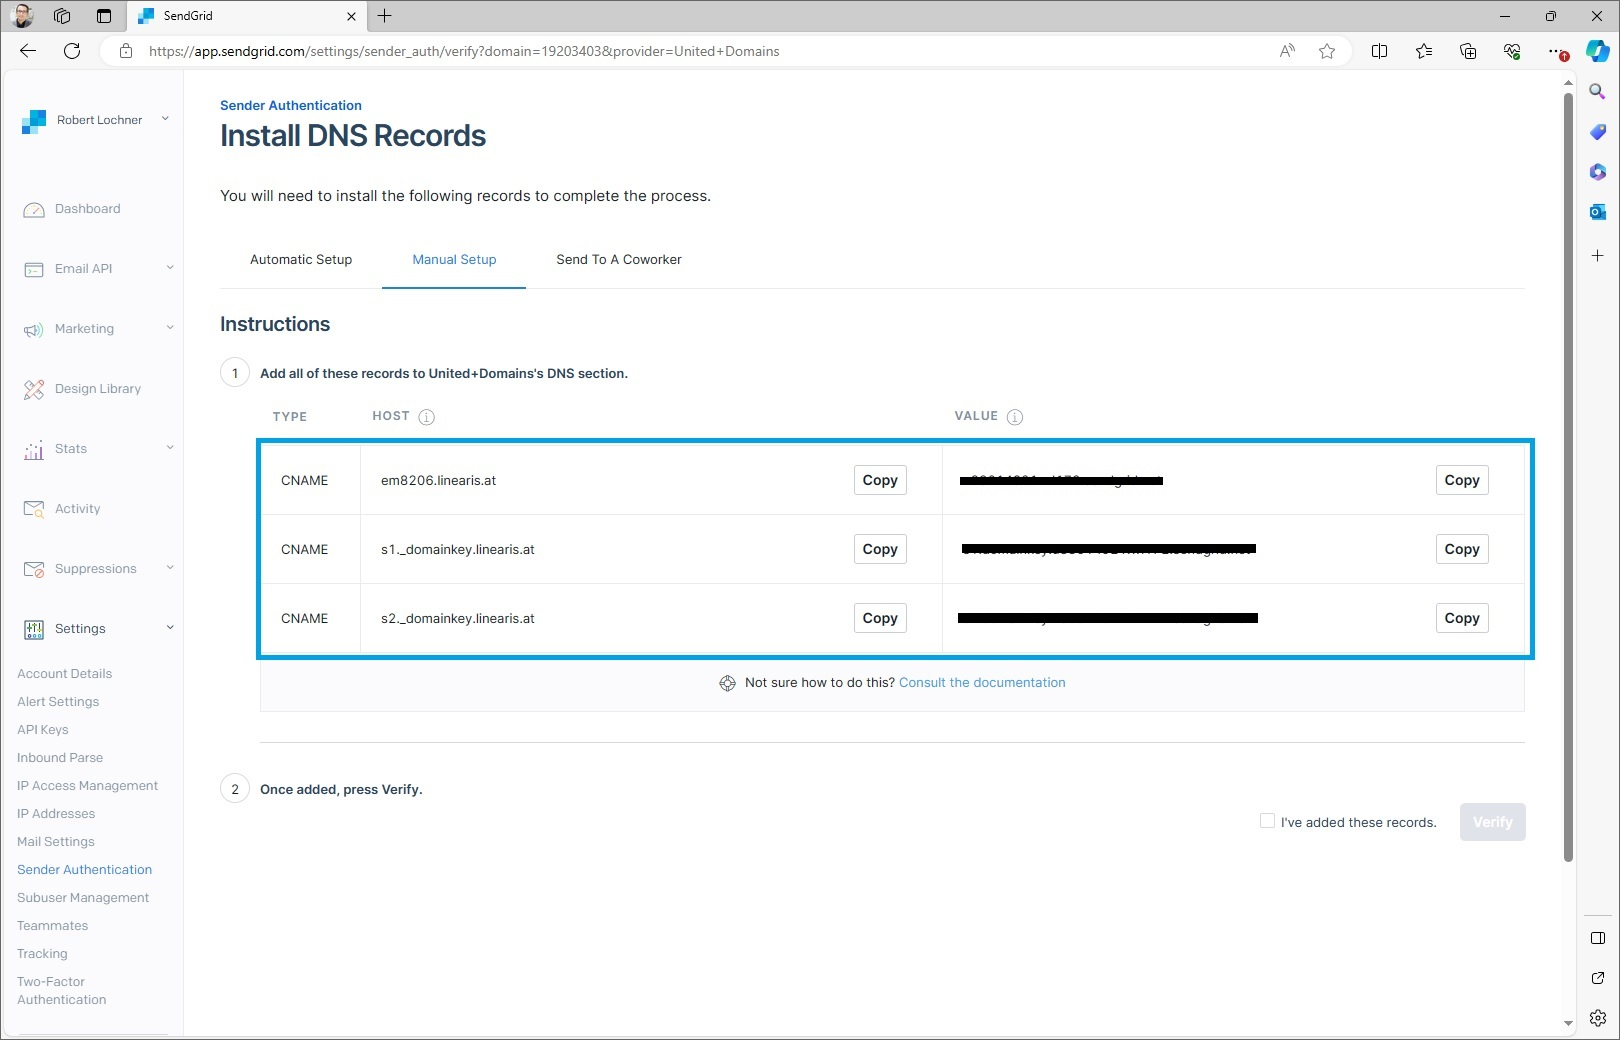This screenshot has height=1040, width=1620.
Task: Click the info icon next to HOST
Action: pos(427,417)
